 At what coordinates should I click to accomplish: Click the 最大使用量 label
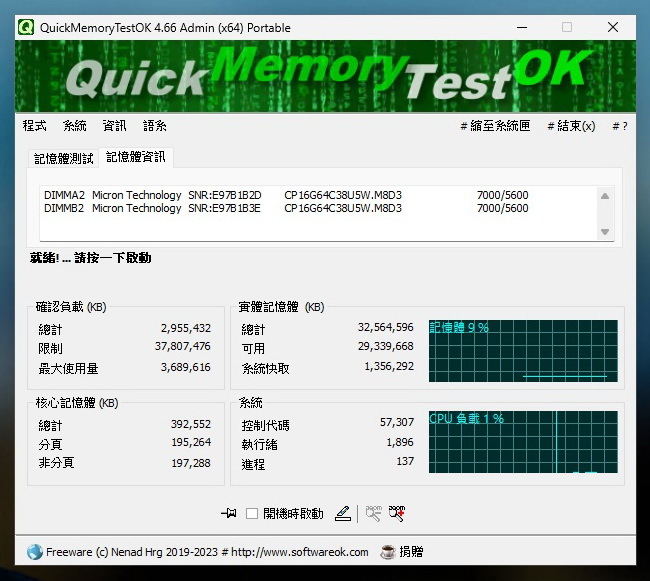(68, 368)
